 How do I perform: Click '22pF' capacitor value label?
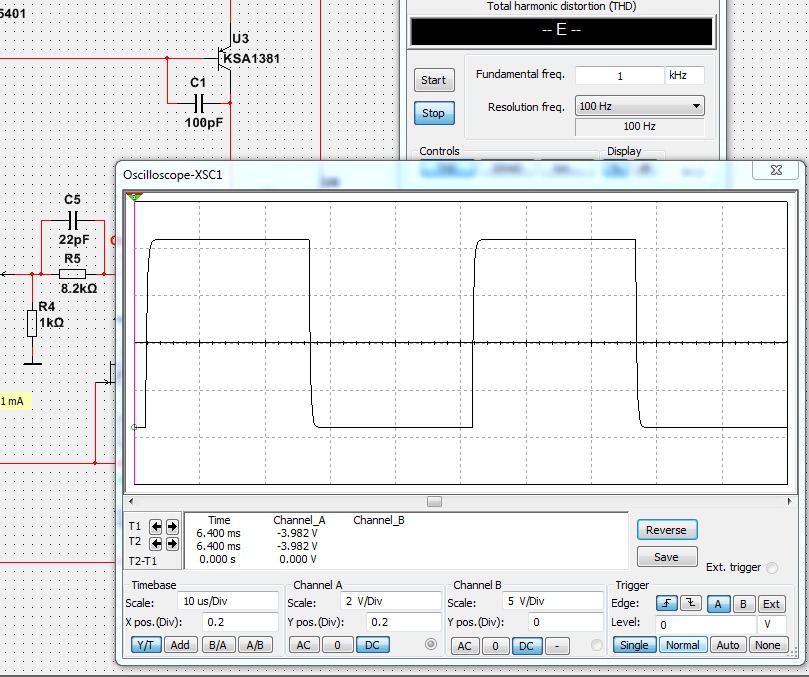tap(74, 239)
